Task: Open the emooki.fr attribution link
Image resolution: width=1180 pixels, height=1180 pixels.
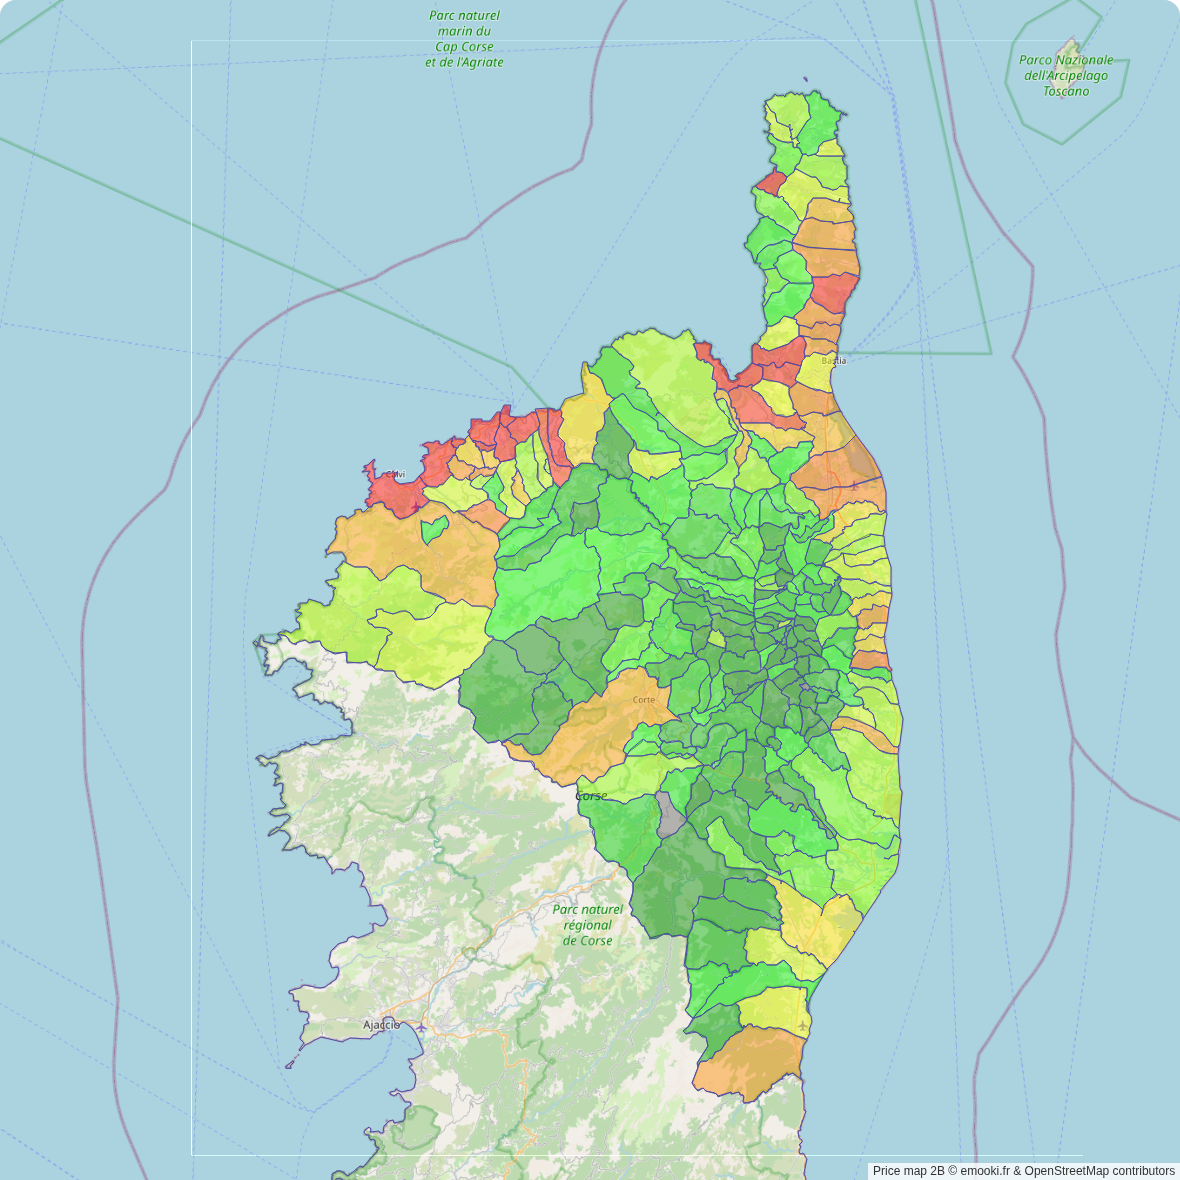Action: tap(990, 1171)
